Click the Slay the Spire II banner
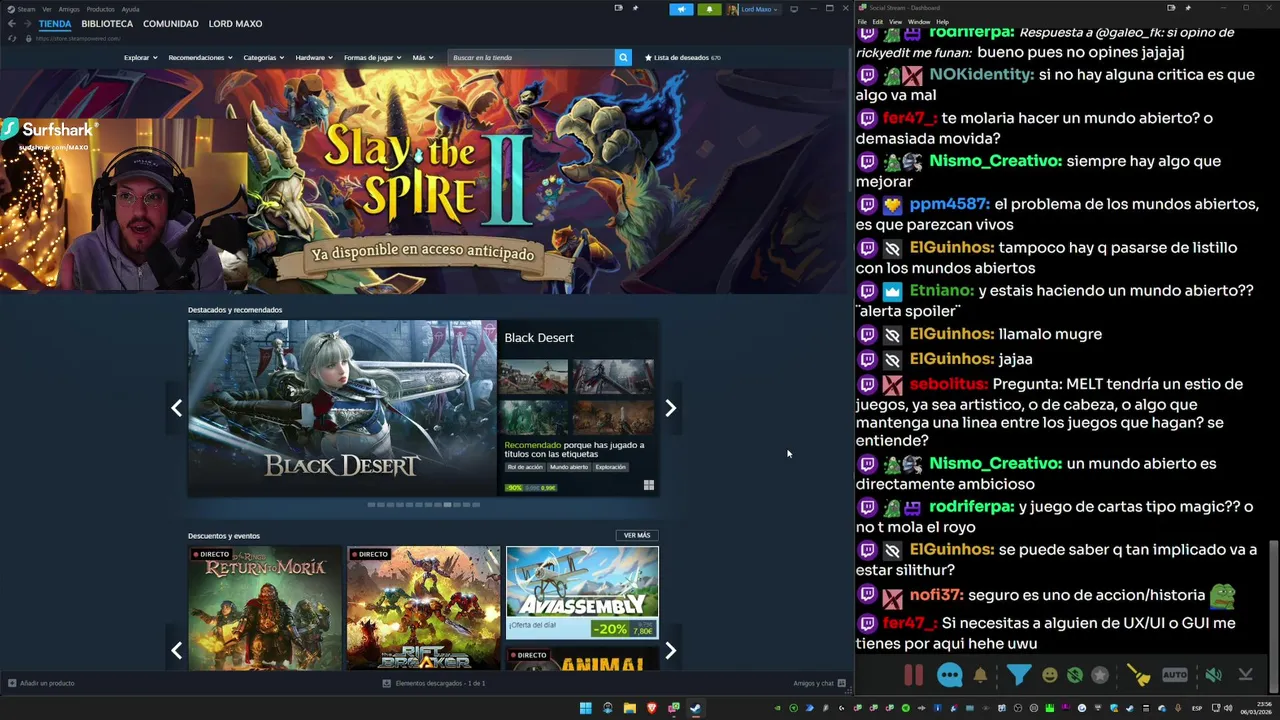The width and height of the screenshot is (1280, 720). 424,180
